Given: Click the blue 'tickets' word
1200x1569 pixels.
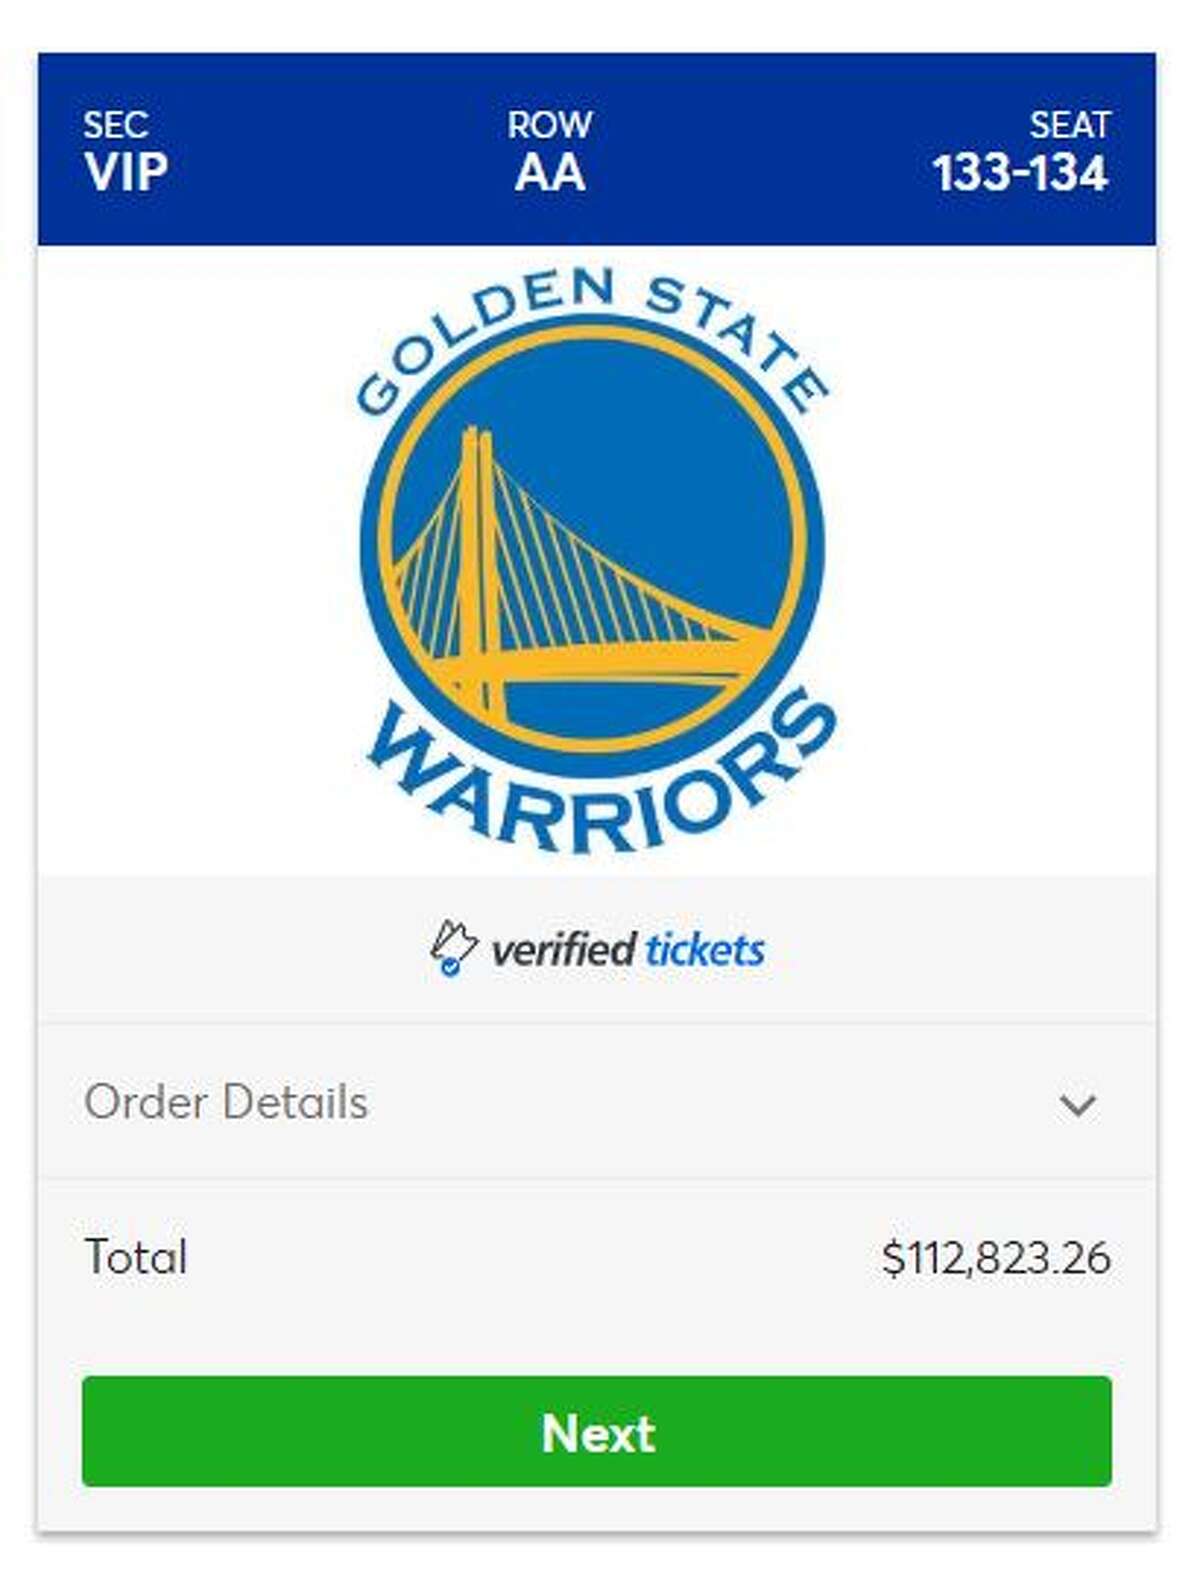Looking at the screenshot, I should pyautogui.click(x=704, y=949).
